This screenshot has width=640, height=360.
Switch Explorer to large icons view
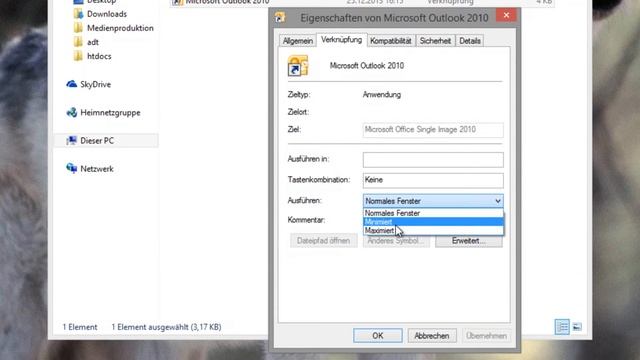tap(577, 327)
